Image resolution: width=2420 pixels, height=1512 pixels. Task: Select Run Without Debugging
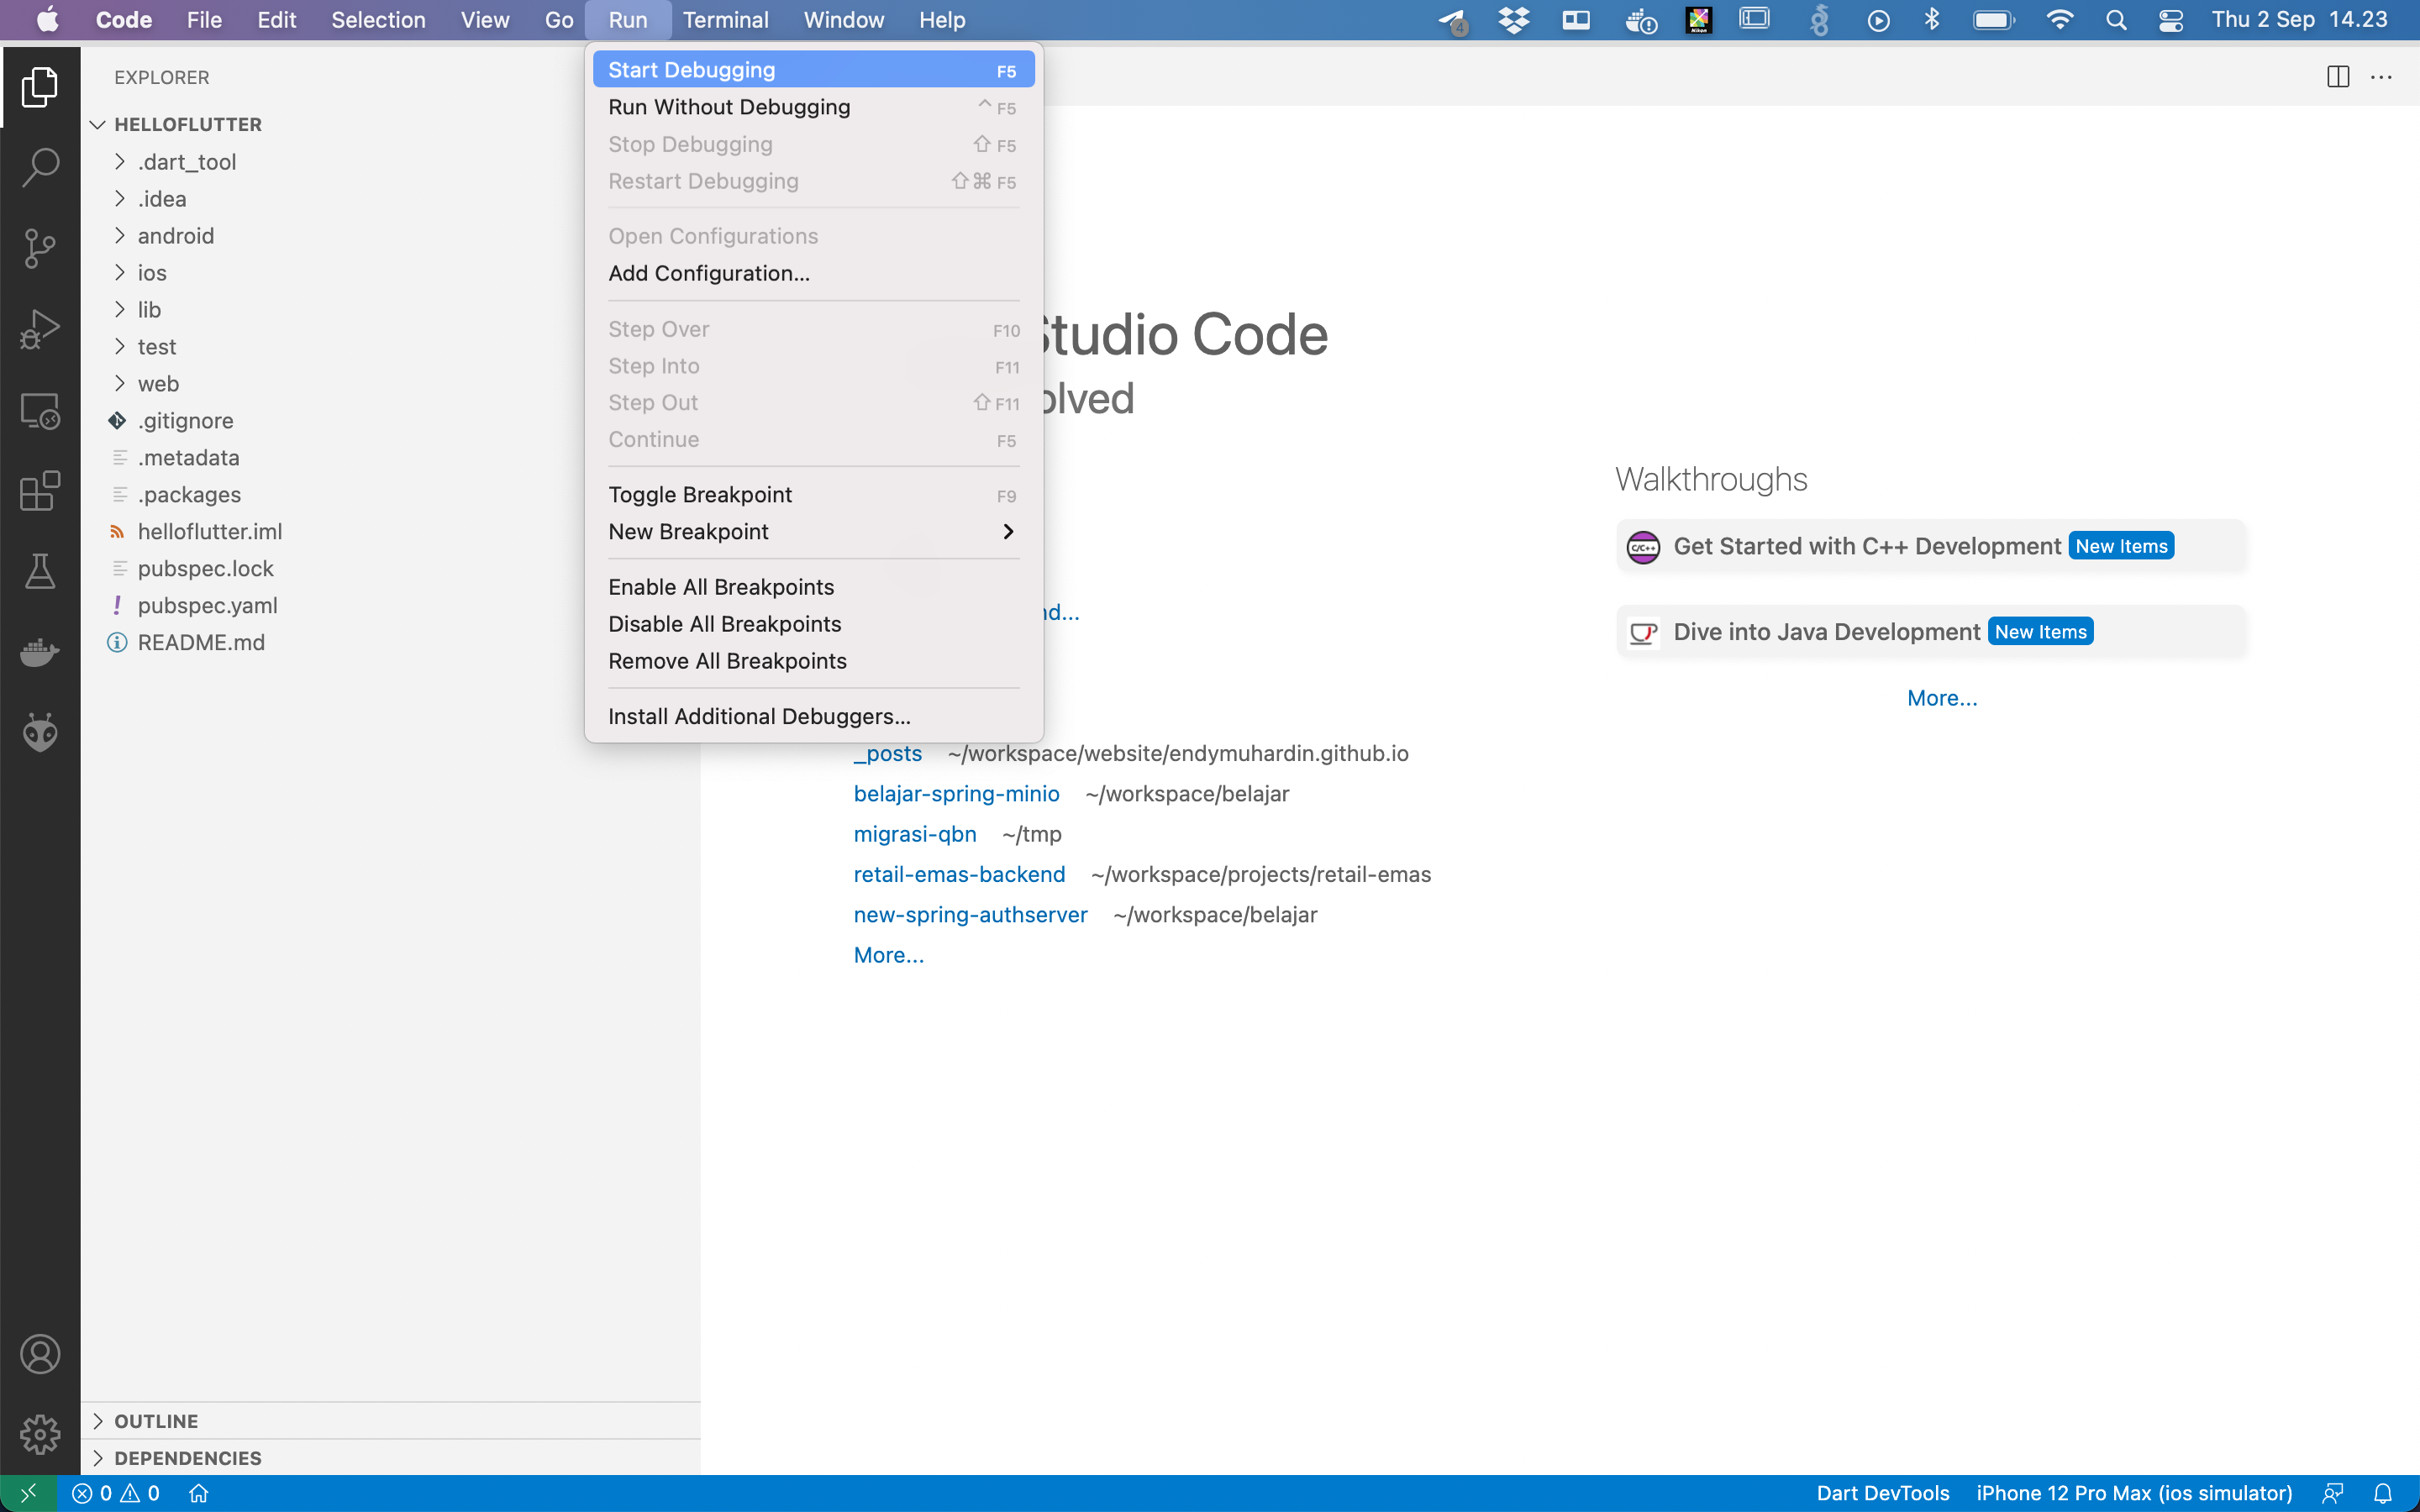tap(814, 107)
